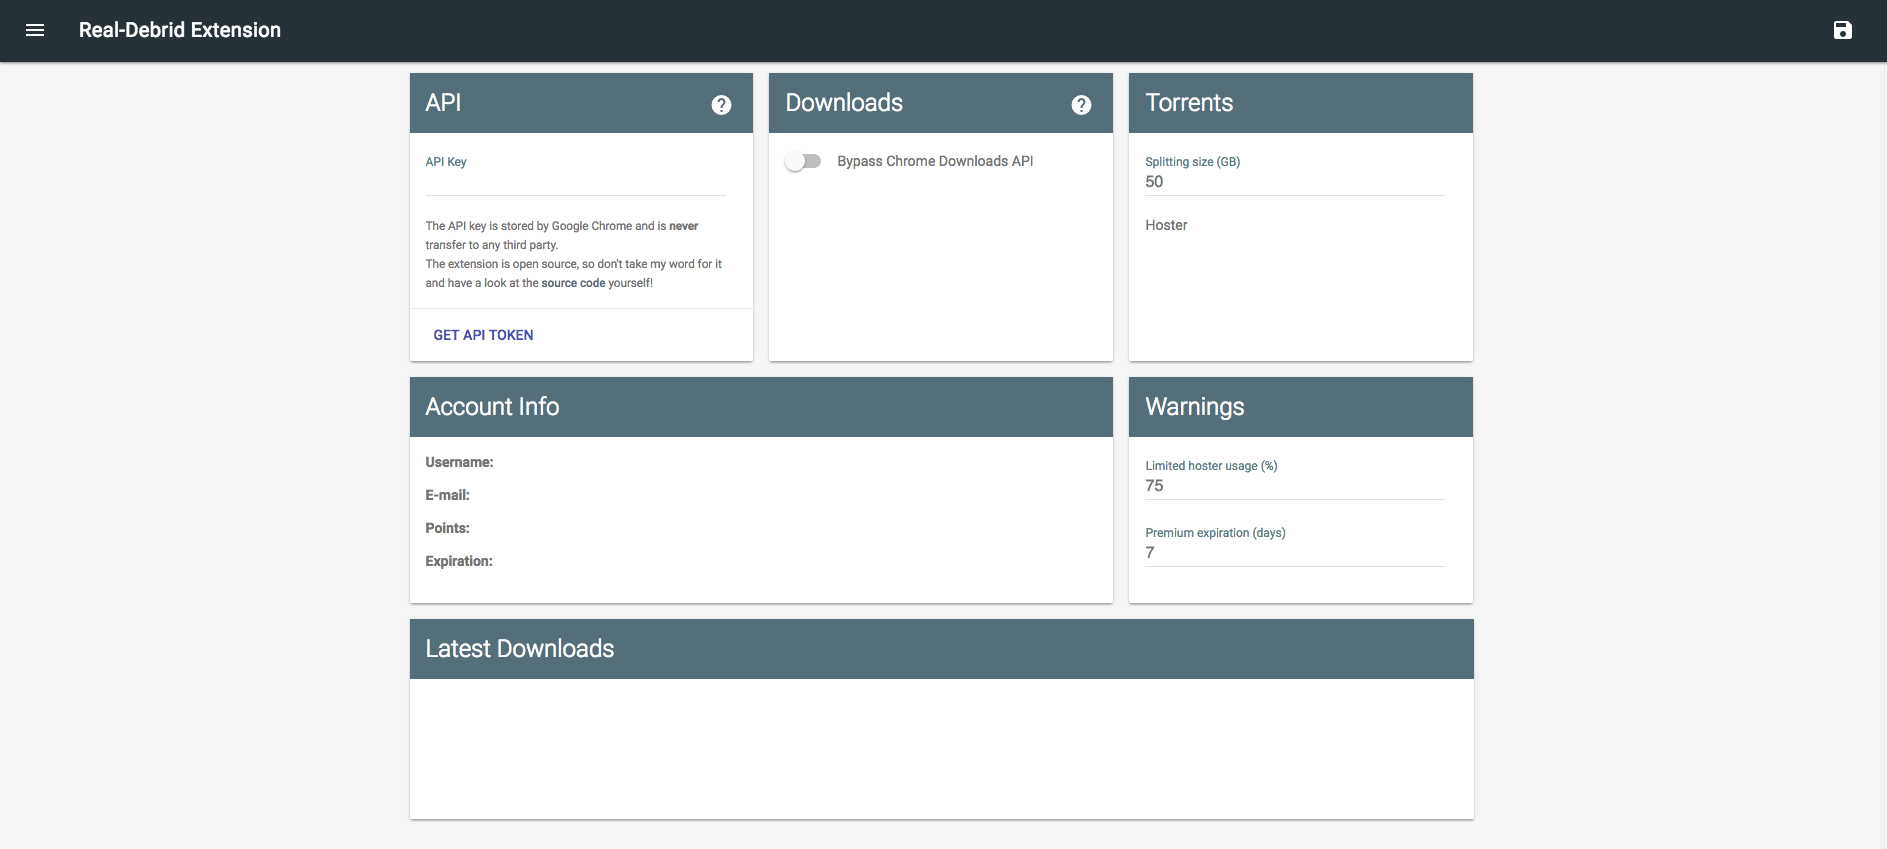This screenshot has width=1887, height=849.
Task: Click the GET API TOKEN button
Action: pyautogui.click(x=483, y=335)
